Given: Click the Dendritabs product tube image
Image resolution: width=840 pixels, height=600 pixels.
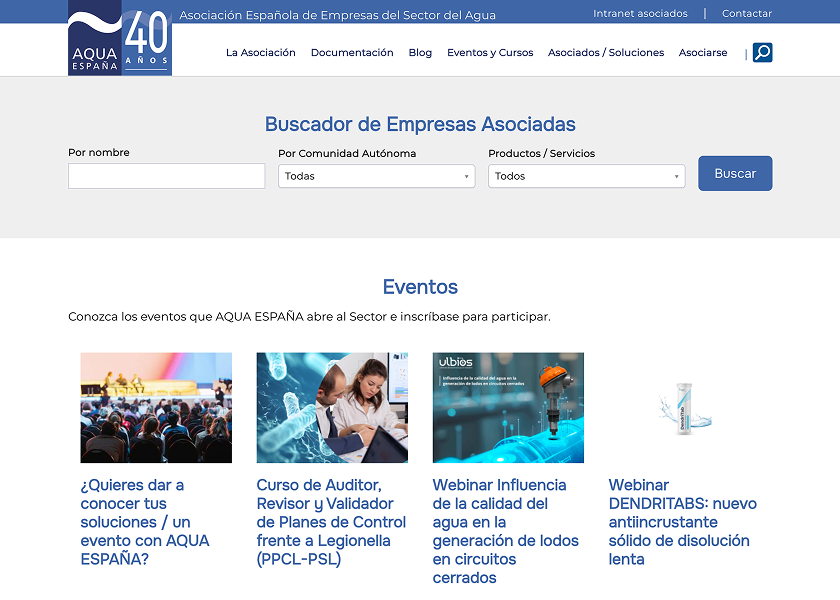Looking at the screenshot, I should click(684, 407).
